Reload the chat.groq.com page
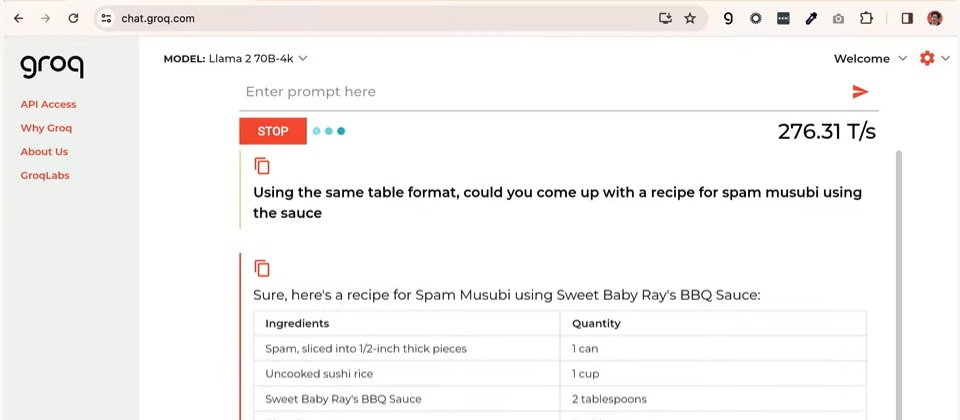 (x=73, y=18)
